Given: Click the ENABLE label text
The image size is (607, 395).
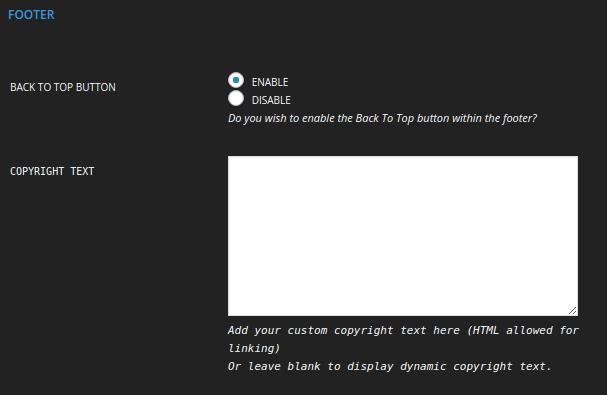Looking at the screenshot, I should point(270,82).
